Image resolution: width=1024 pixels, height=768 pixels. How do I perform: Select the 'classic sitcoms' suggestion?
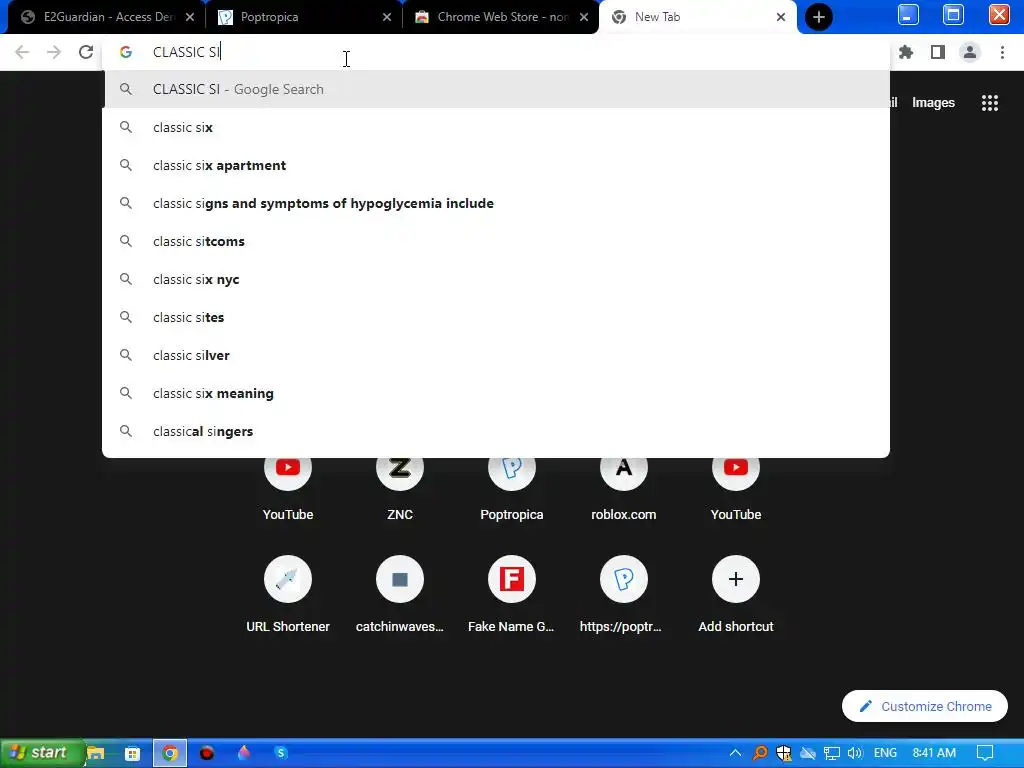point(496,241)
